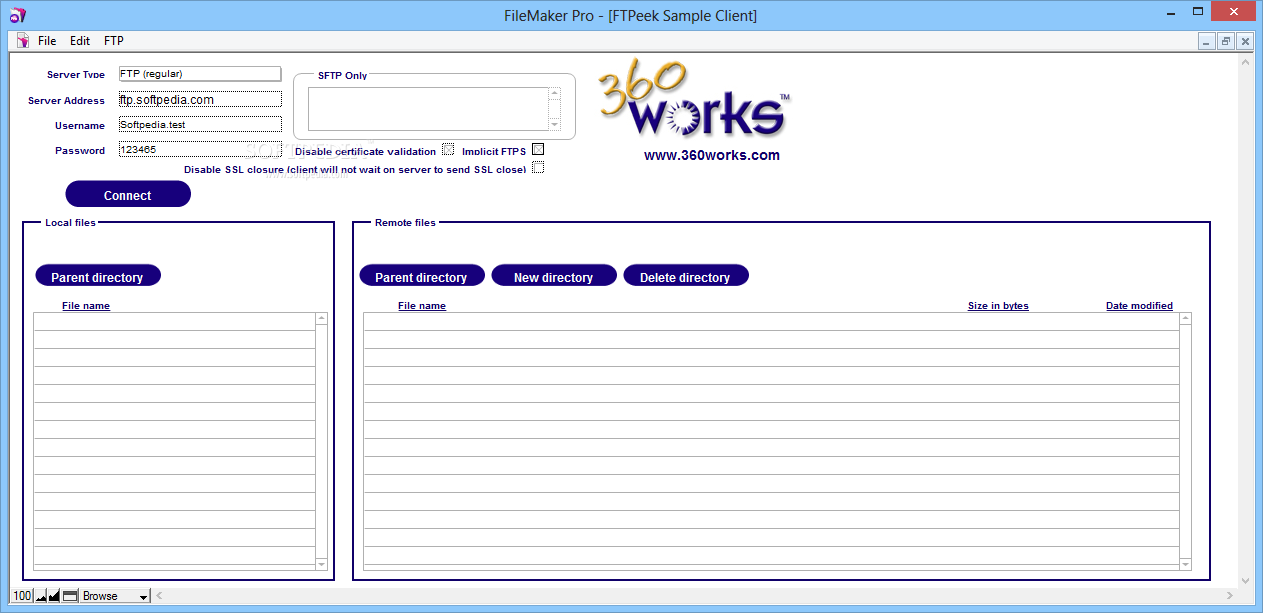Restore the inner document window
The width and height of the screenshot is (1263, 613).
click(x=1226, y=41)
